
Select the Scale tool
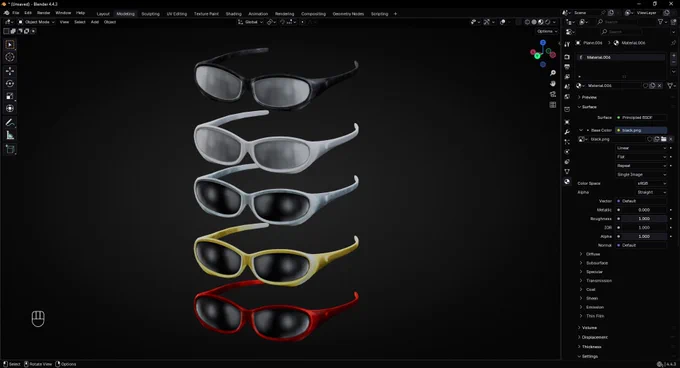tap(10, 96)
